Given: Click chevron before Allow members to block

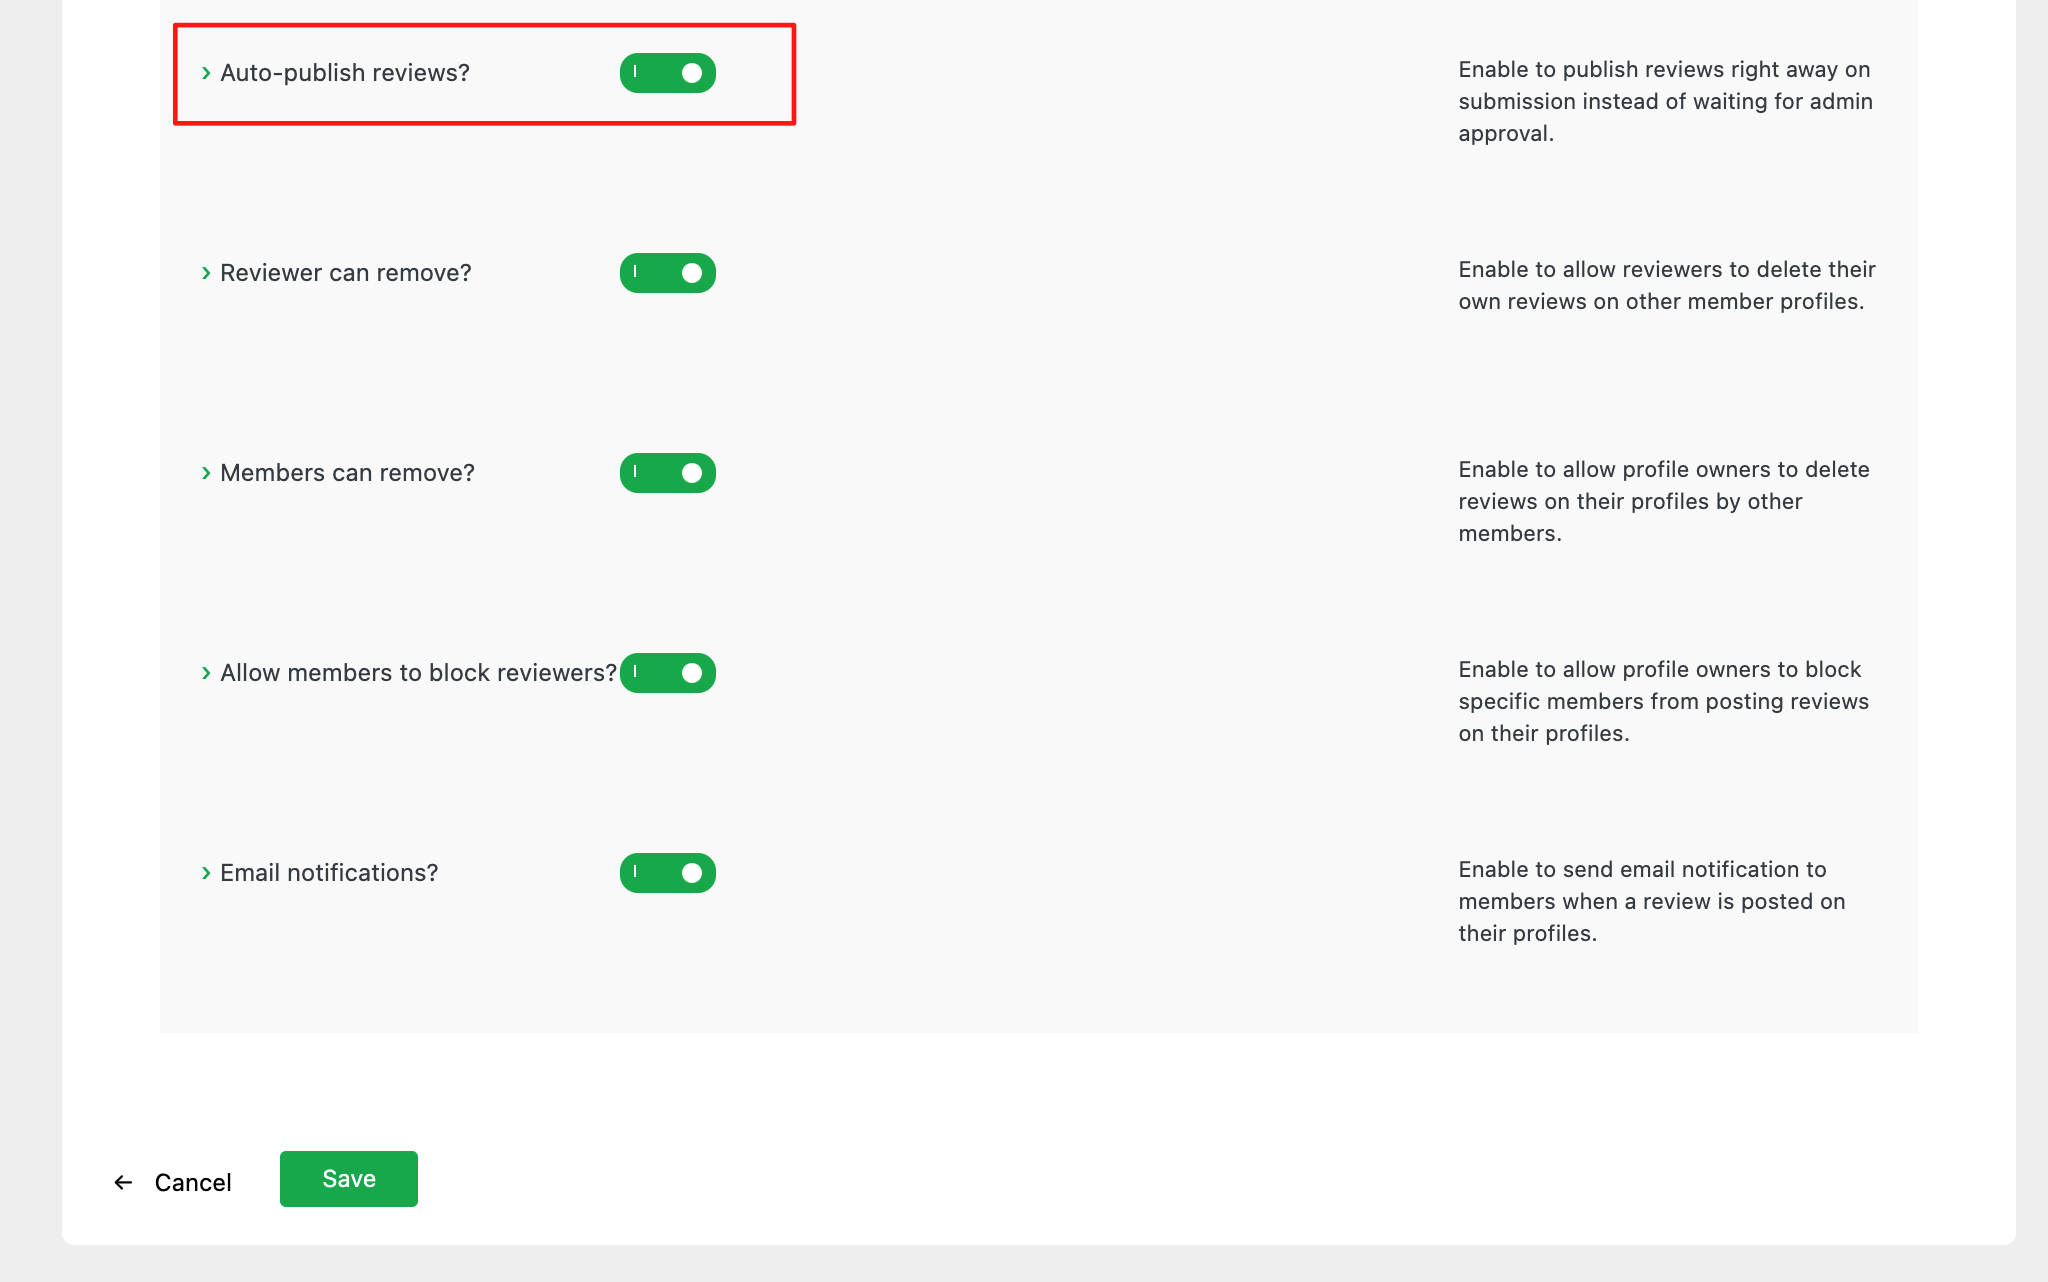Looking at the screenshot, I should click(x=206, y=673).
